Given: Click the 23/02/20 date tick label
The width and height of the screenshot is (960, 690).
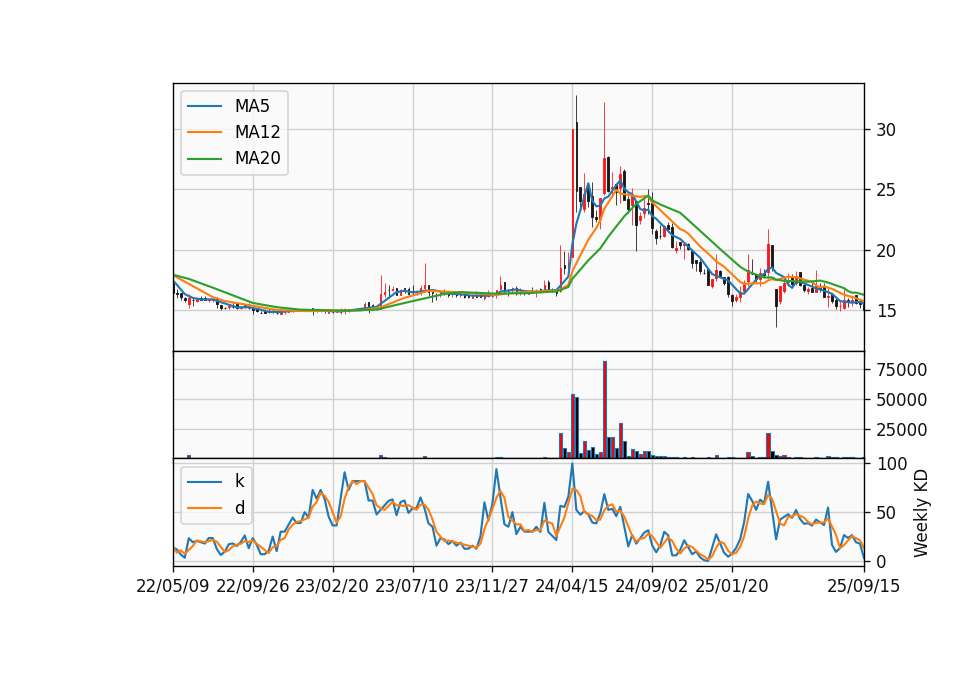Looking at the screenshot, I should (332, 586).
